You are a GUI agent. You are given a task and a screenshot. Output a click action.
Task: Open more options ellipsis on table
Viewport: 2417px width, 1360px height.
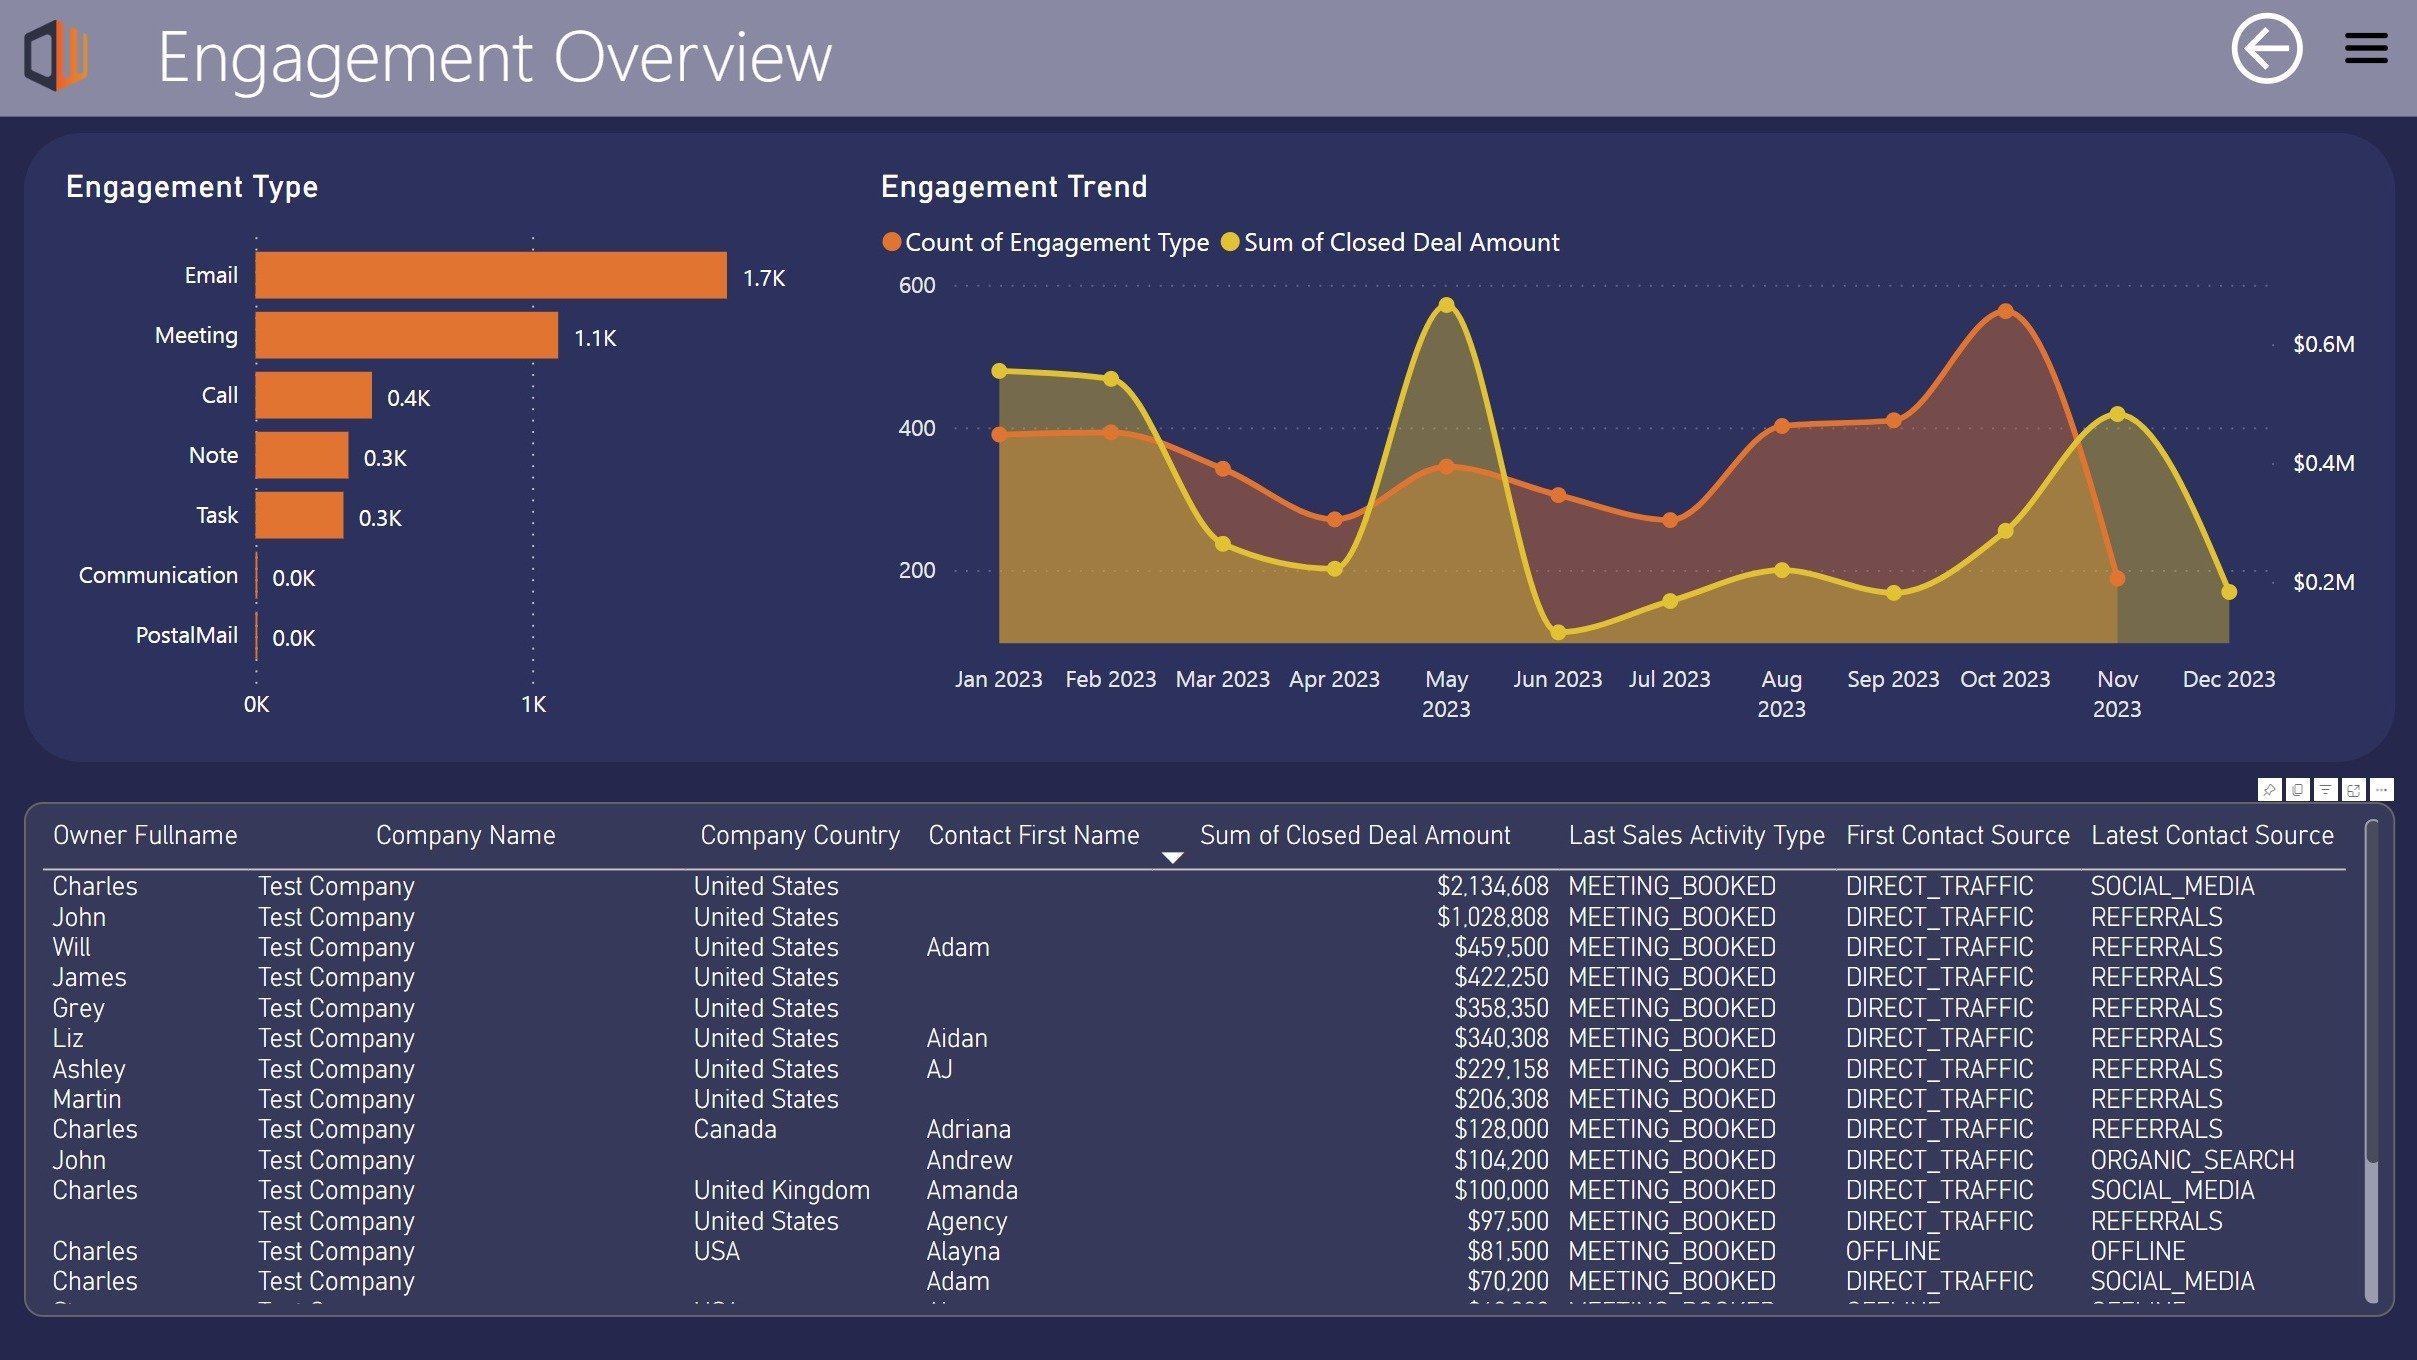point(2382,790)
